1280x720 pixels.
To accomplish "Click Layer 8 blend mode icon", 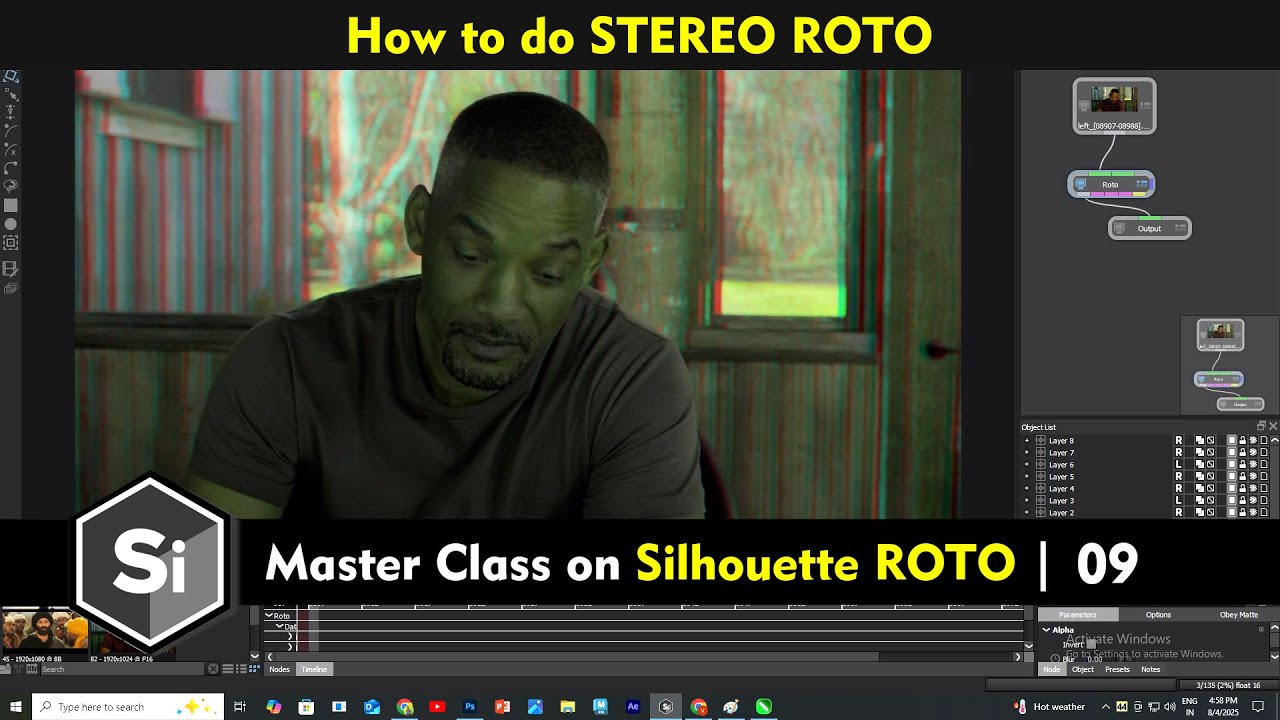I will pos(1200,440).
